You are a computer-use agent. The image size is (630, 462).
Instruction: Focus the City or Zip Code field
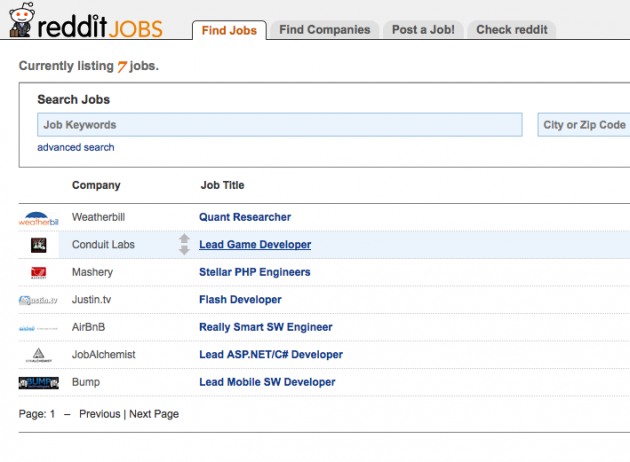[584, 125]
